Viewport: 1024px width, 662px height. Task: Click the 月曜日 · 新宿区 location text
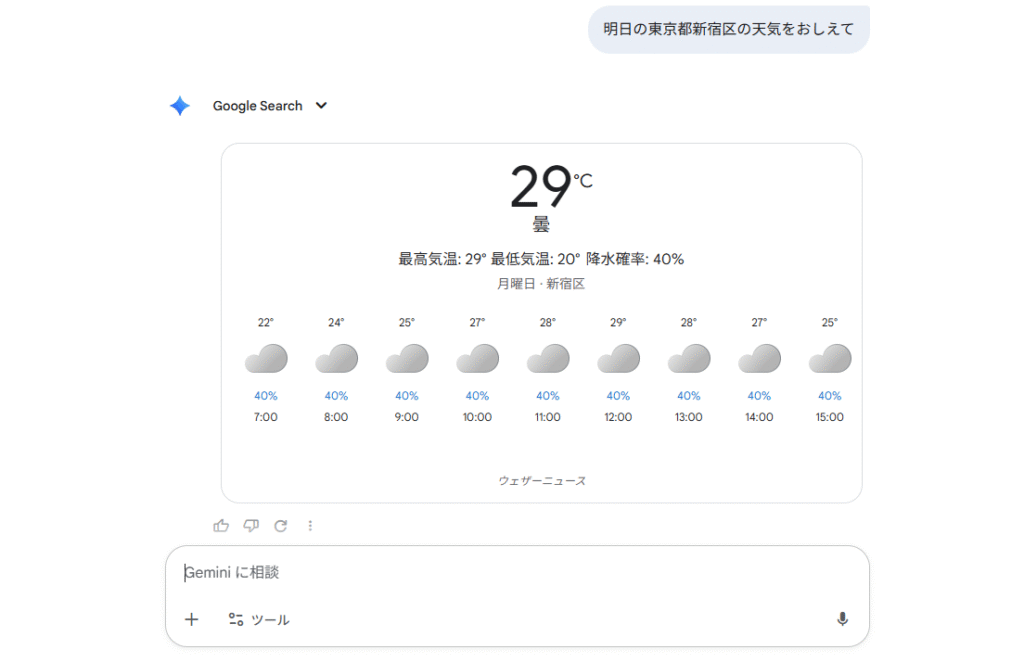tap(541, 284)
